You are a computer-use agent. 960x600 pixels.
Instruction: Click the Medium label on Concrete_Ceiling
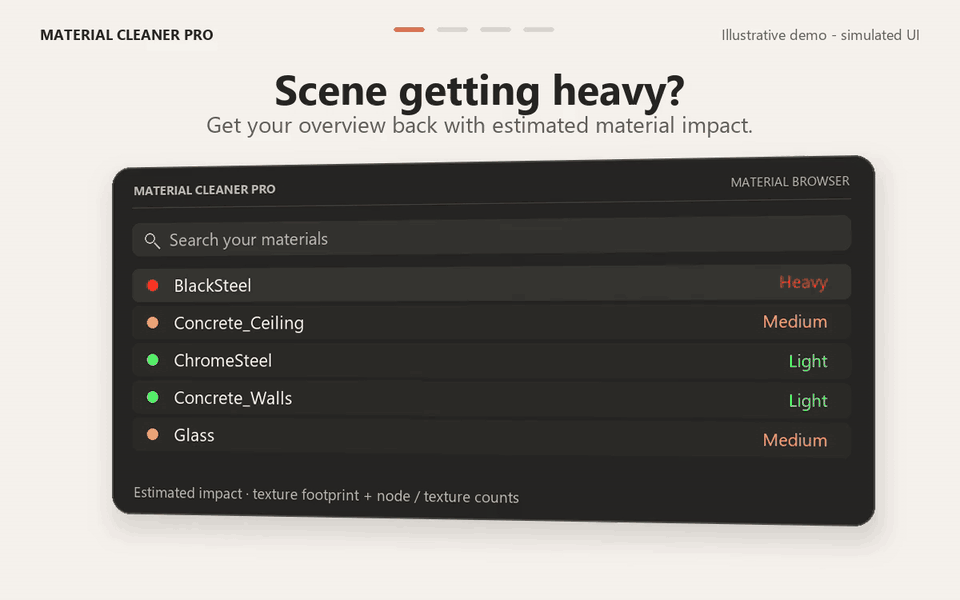point(795,321)
